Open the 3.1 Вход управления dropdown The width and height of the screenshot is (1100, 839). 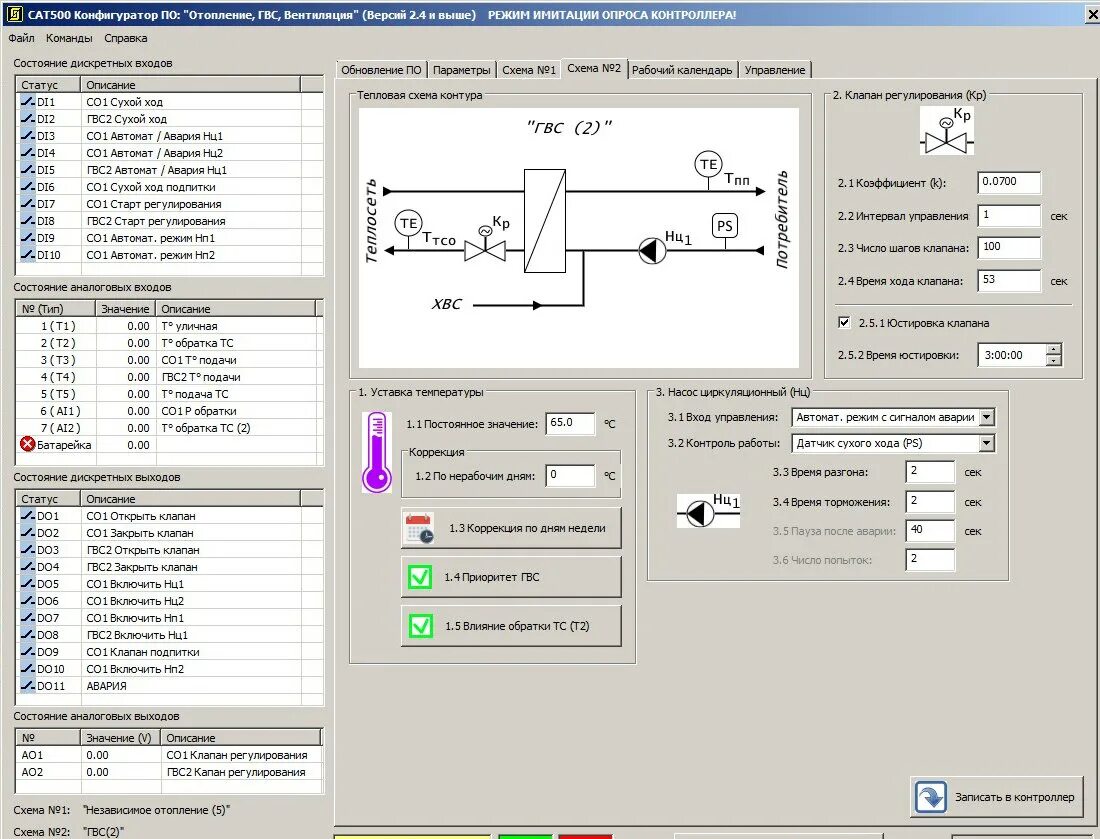click(x=987, y=417)
